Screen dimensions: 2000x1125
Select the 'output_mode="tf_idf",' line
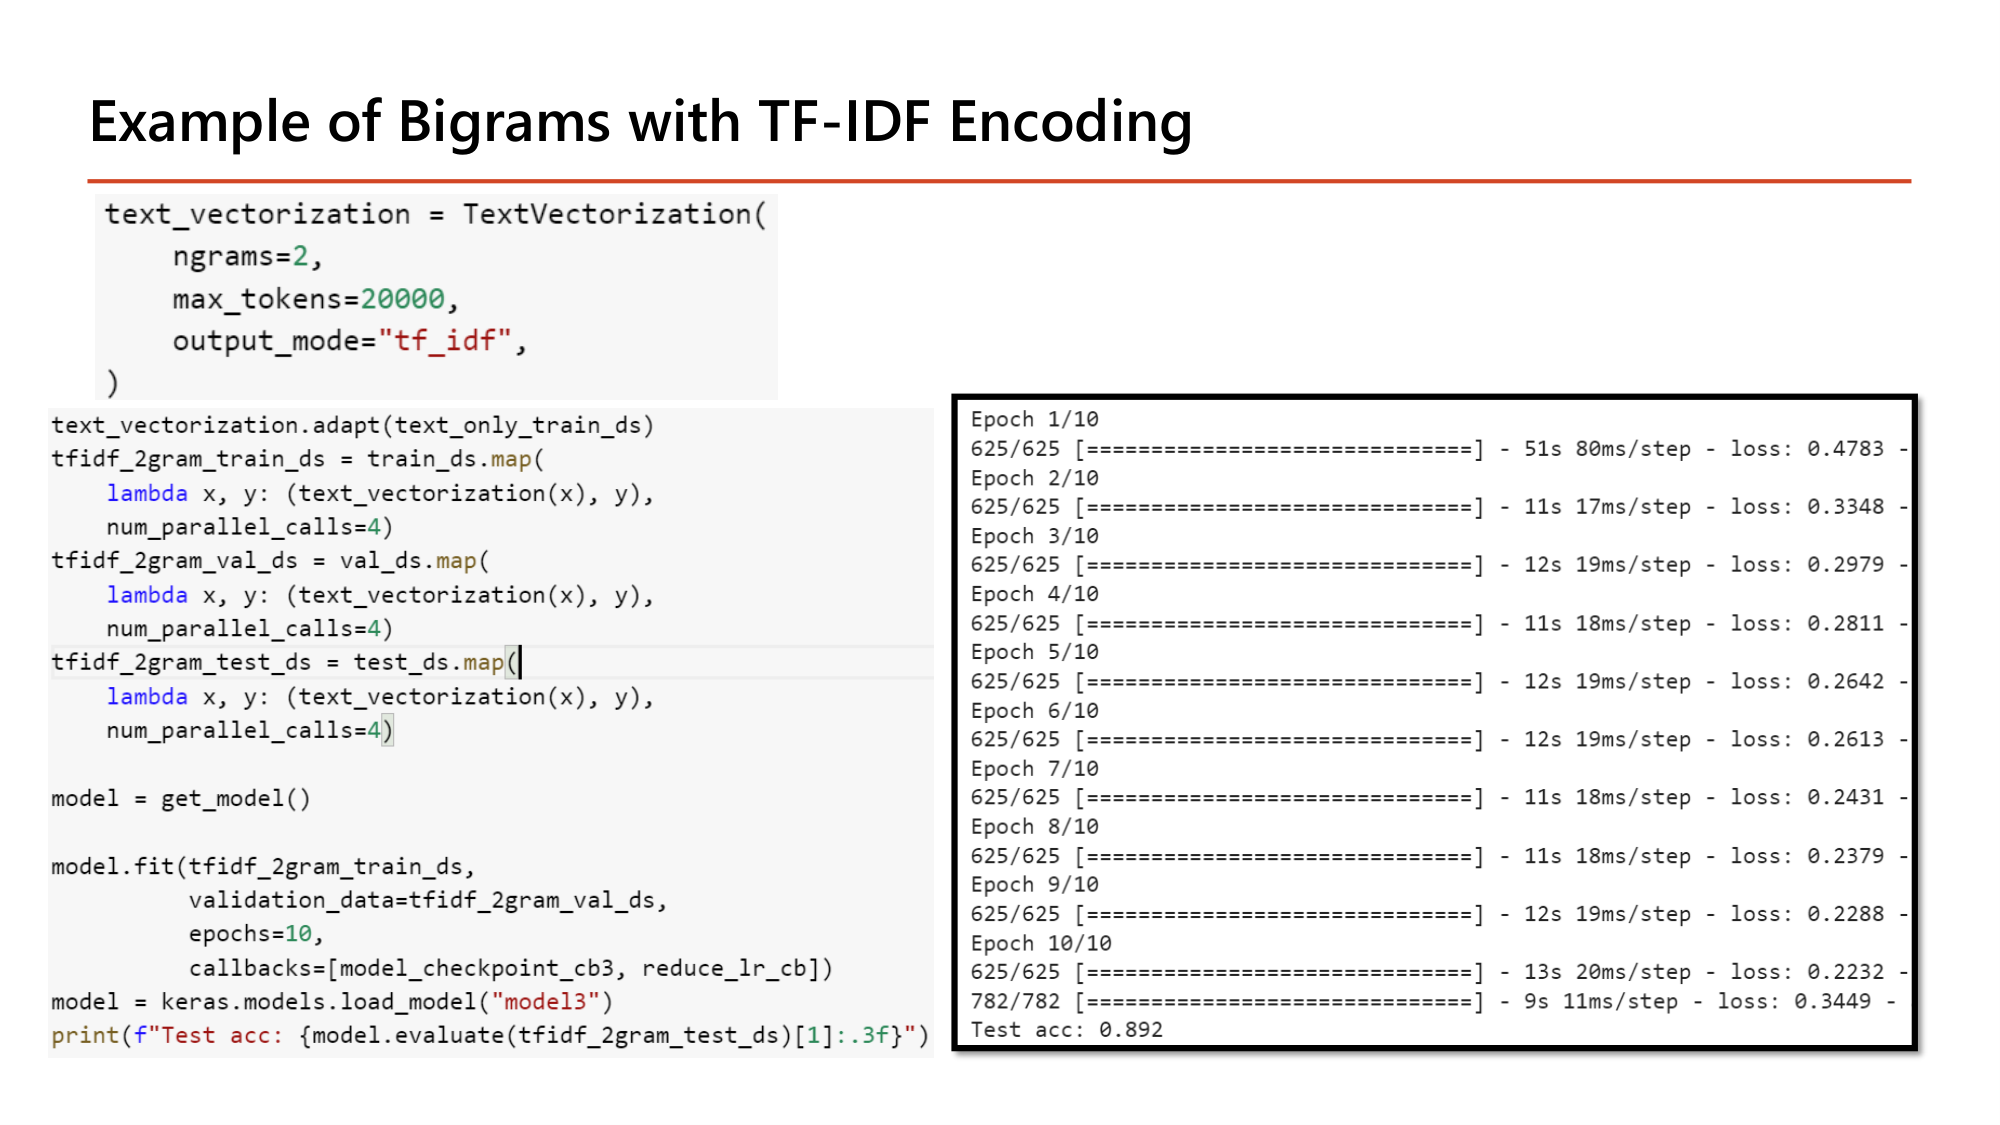pos(349,341)
